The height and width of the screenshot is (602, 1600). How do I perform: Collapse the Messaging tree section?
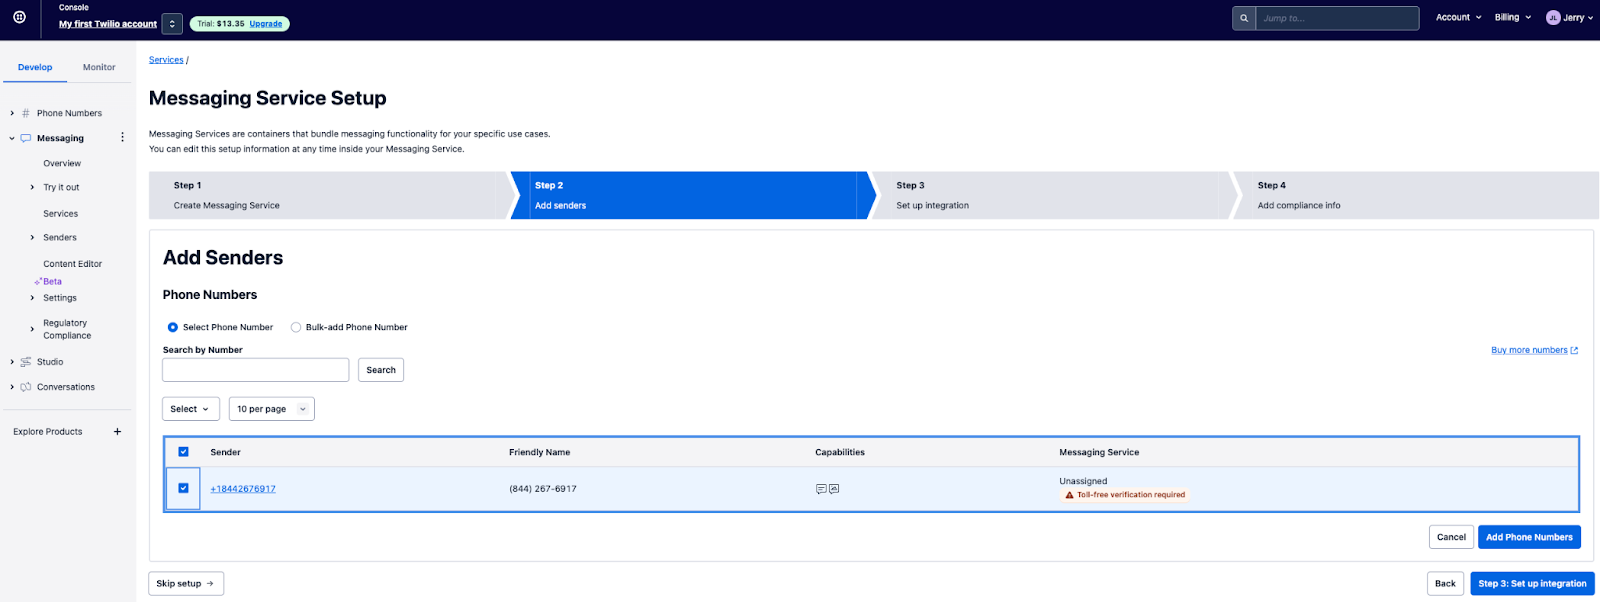[x=12, y=138]
